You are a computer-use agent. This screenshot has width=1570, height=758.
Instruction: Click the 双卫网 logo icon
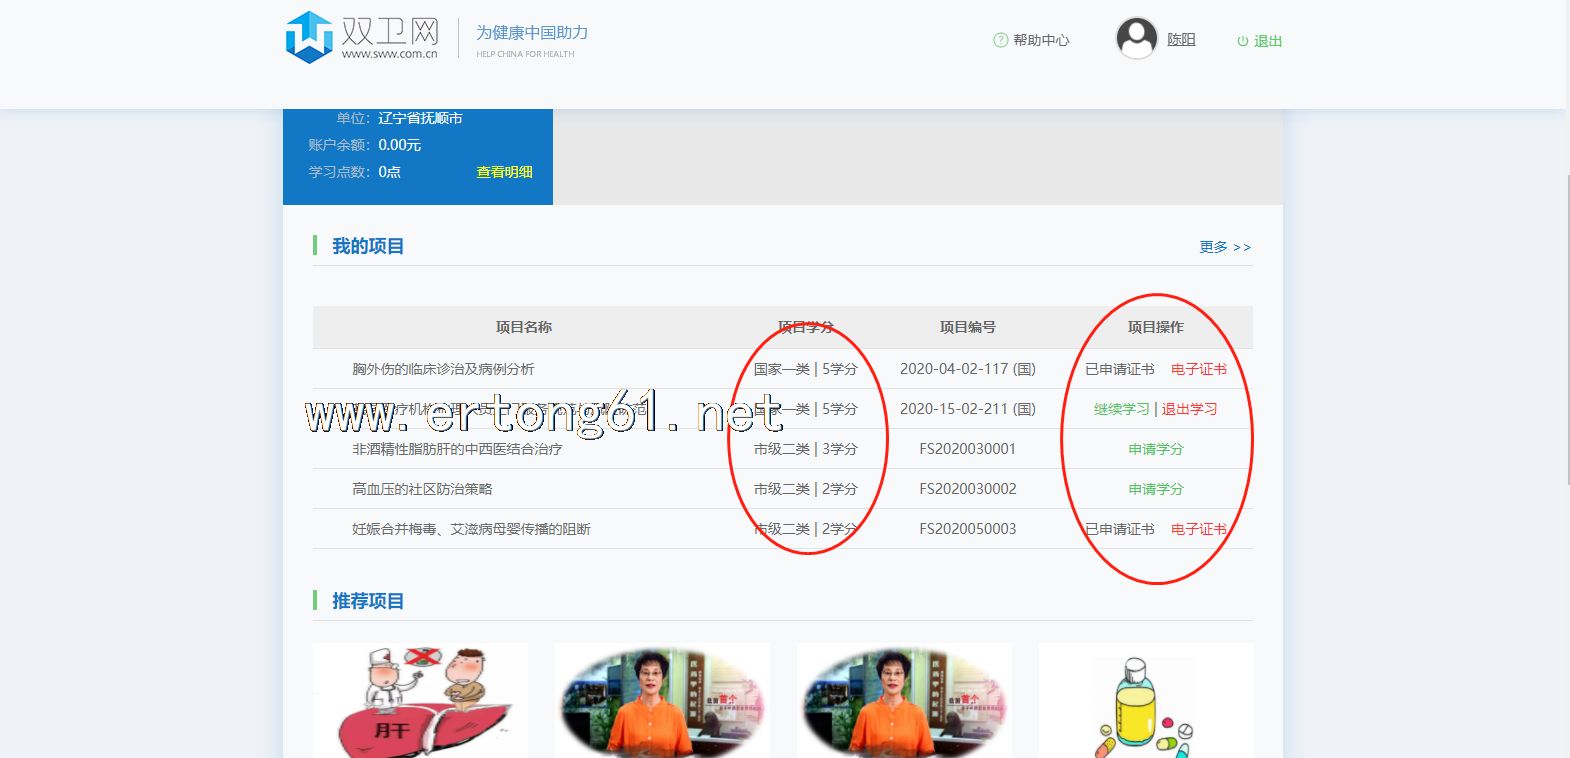pyautogui.click(x=308, y=38)
